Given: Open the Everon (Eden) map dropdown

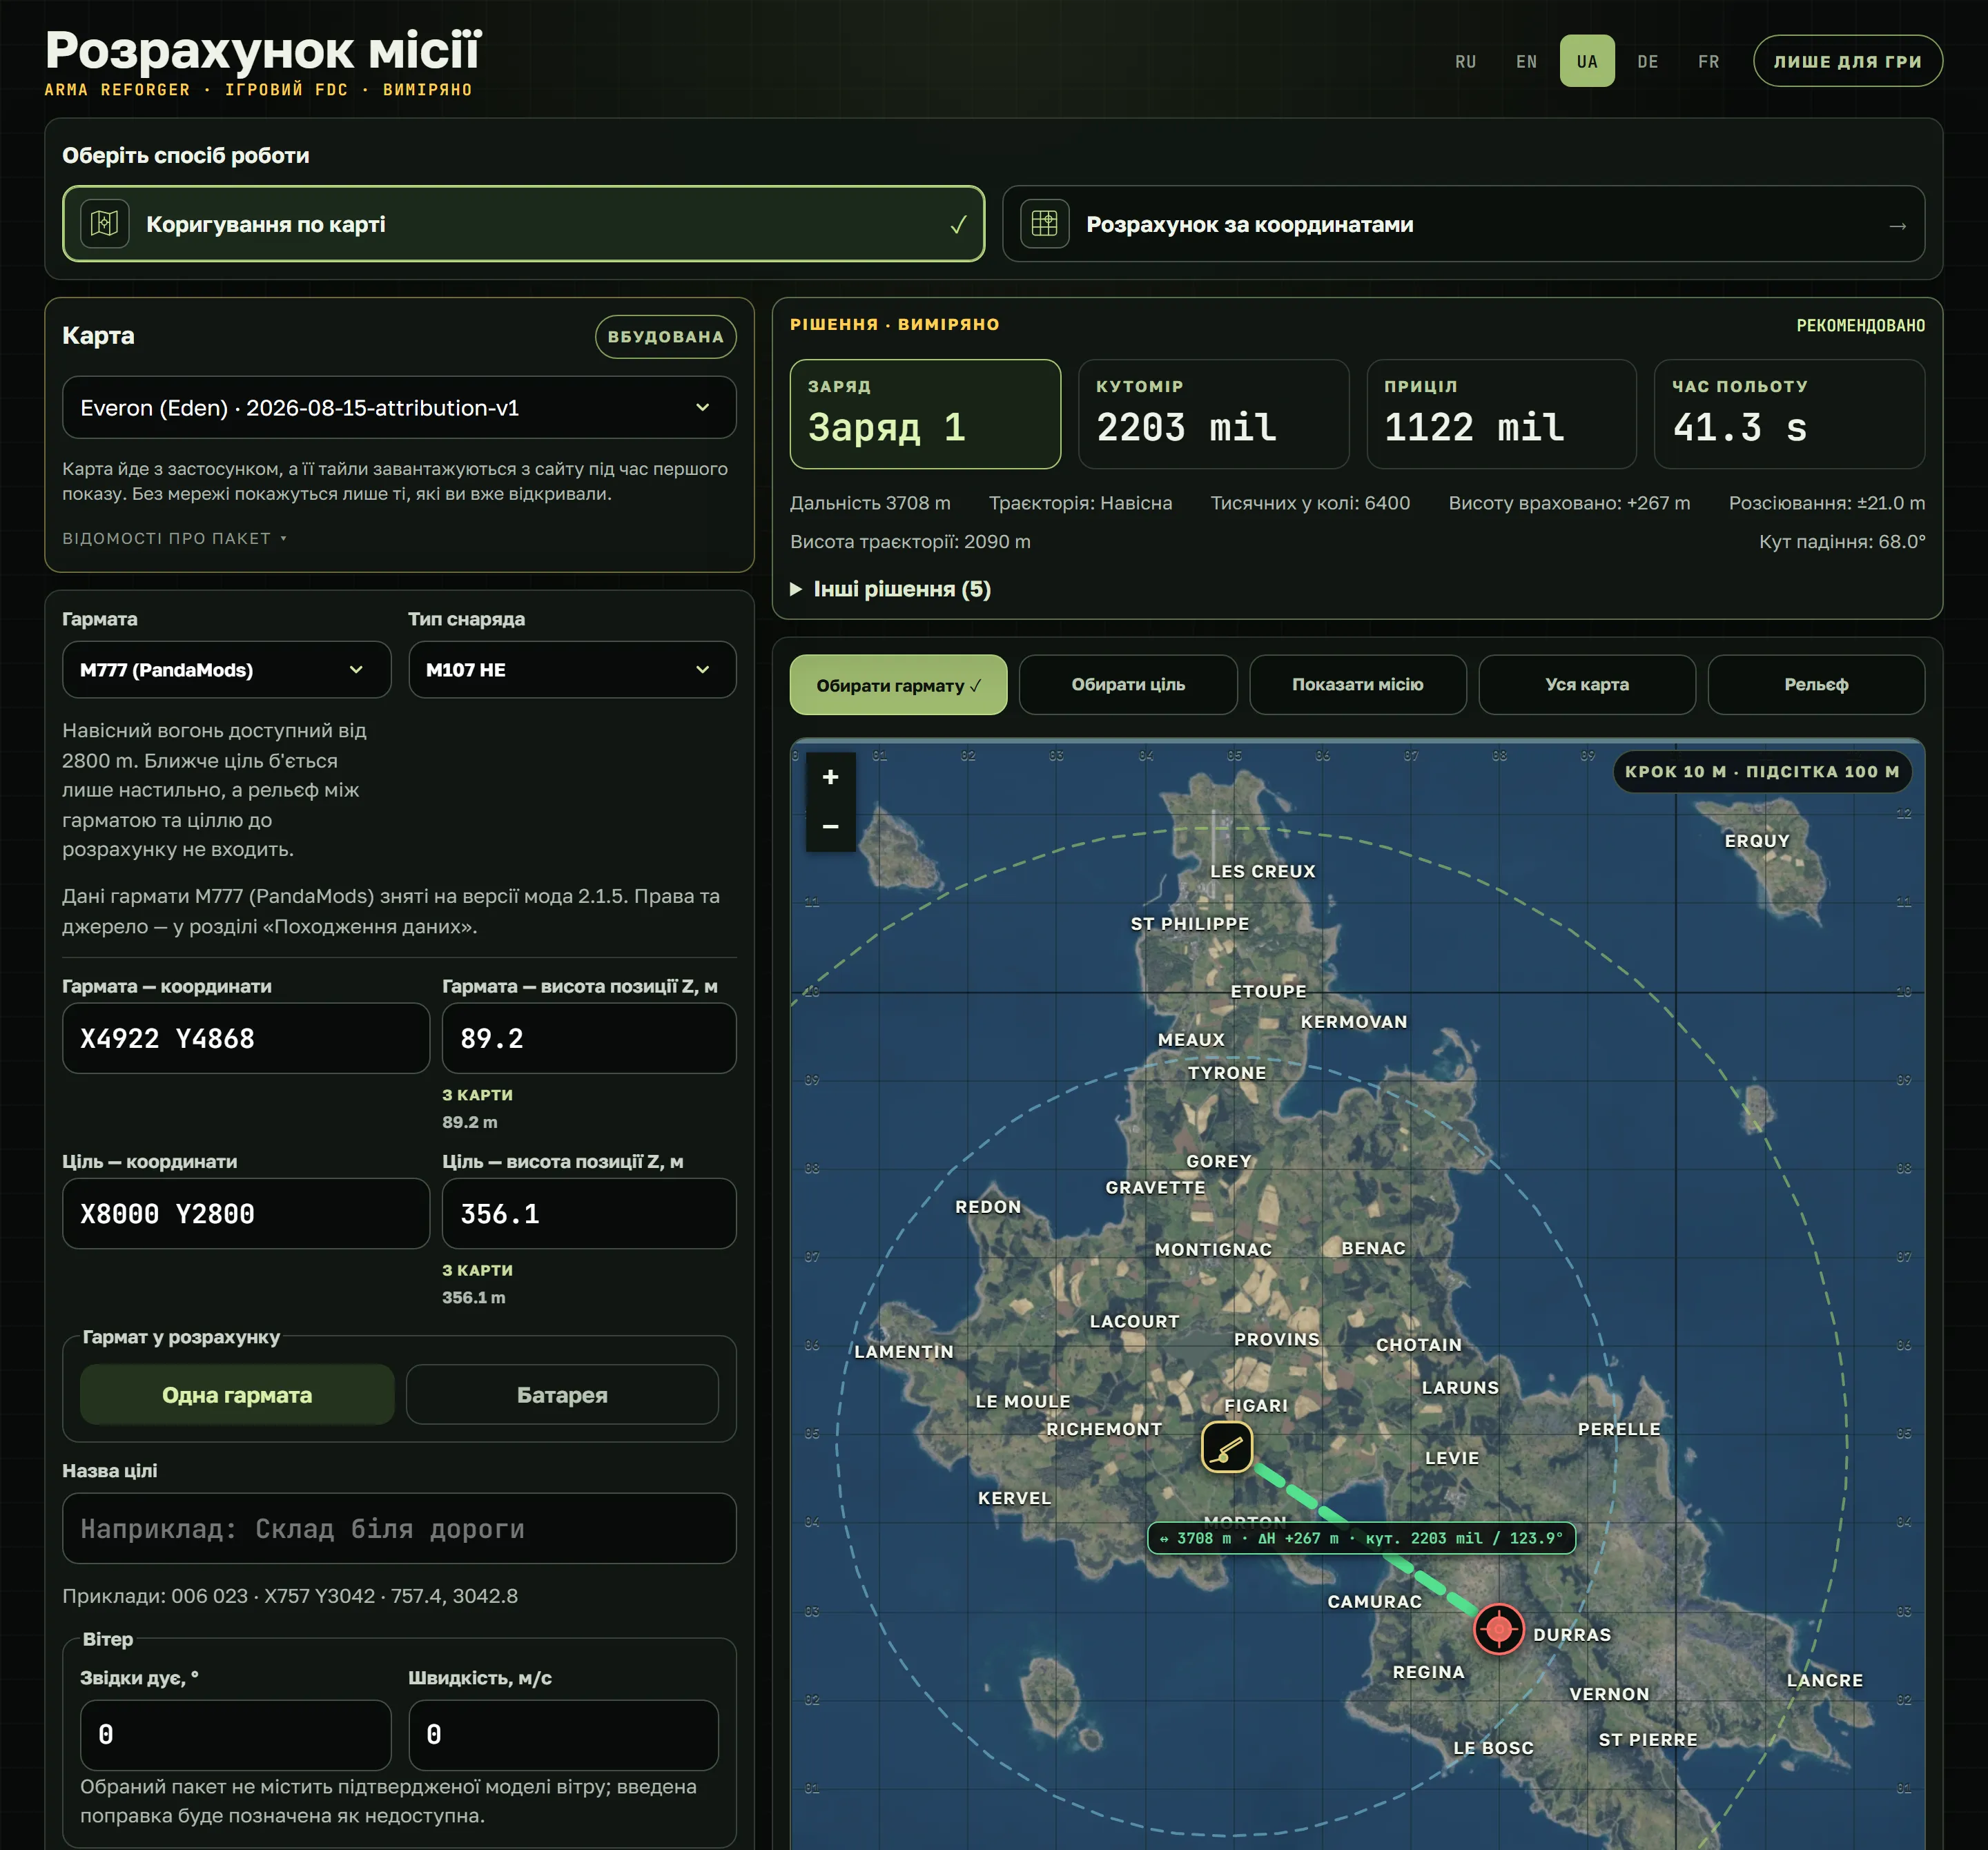Looking at the screenshot, I should click(x=399, y=407).
